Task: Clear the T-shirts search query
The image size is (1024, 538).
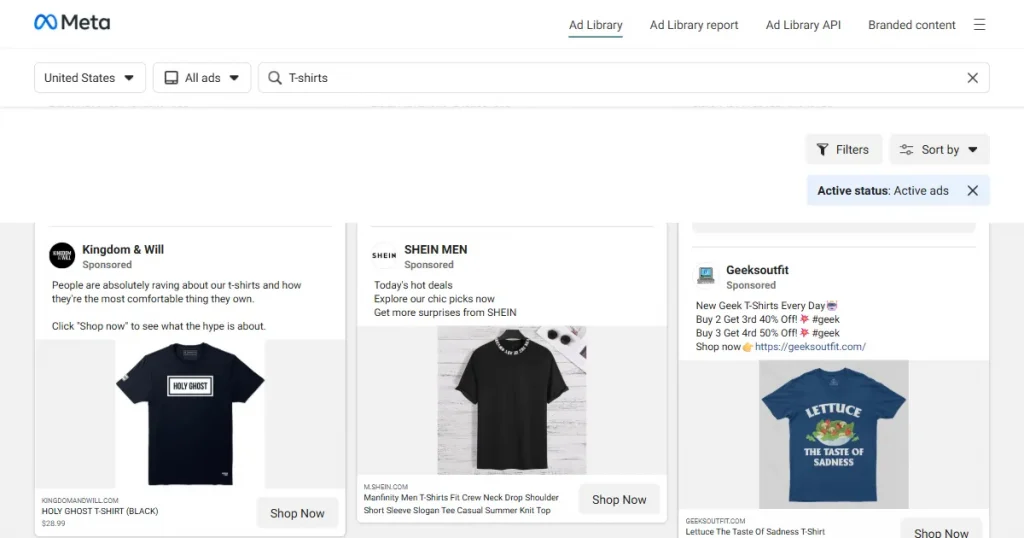Action: [972, 78]
